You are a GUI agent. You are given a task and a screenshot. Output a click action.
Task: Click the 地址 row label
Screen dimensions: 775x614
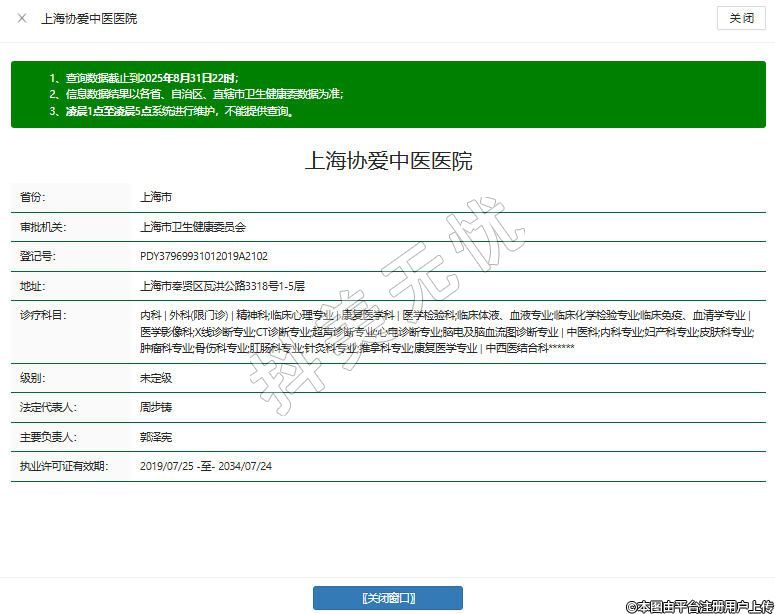[32, 286]
